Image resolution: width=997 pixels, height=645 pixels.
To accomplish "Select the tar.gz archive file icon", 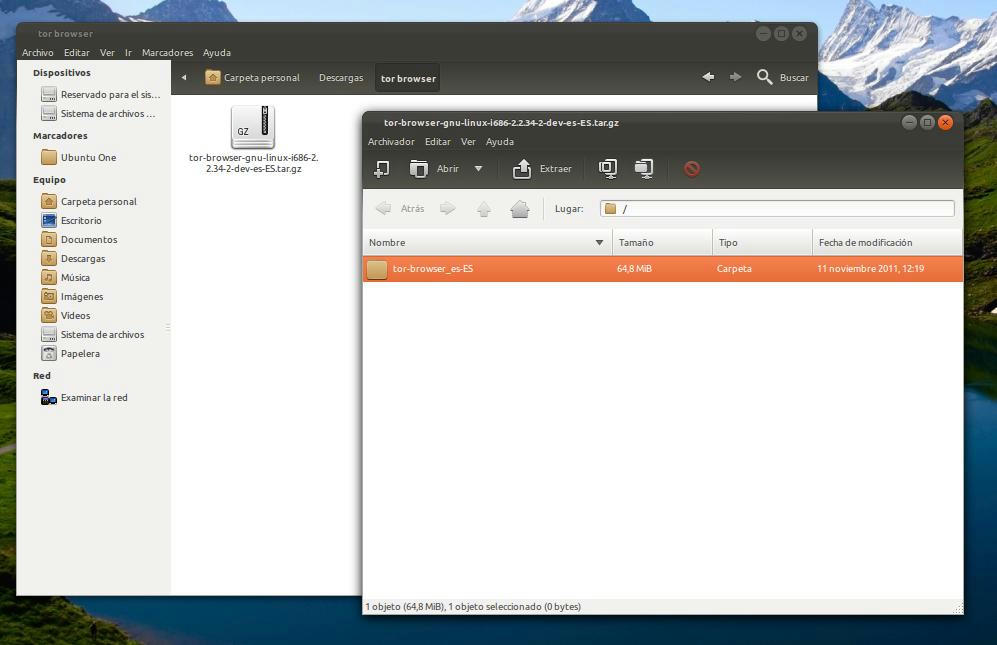I will click(x=252, y=127).
